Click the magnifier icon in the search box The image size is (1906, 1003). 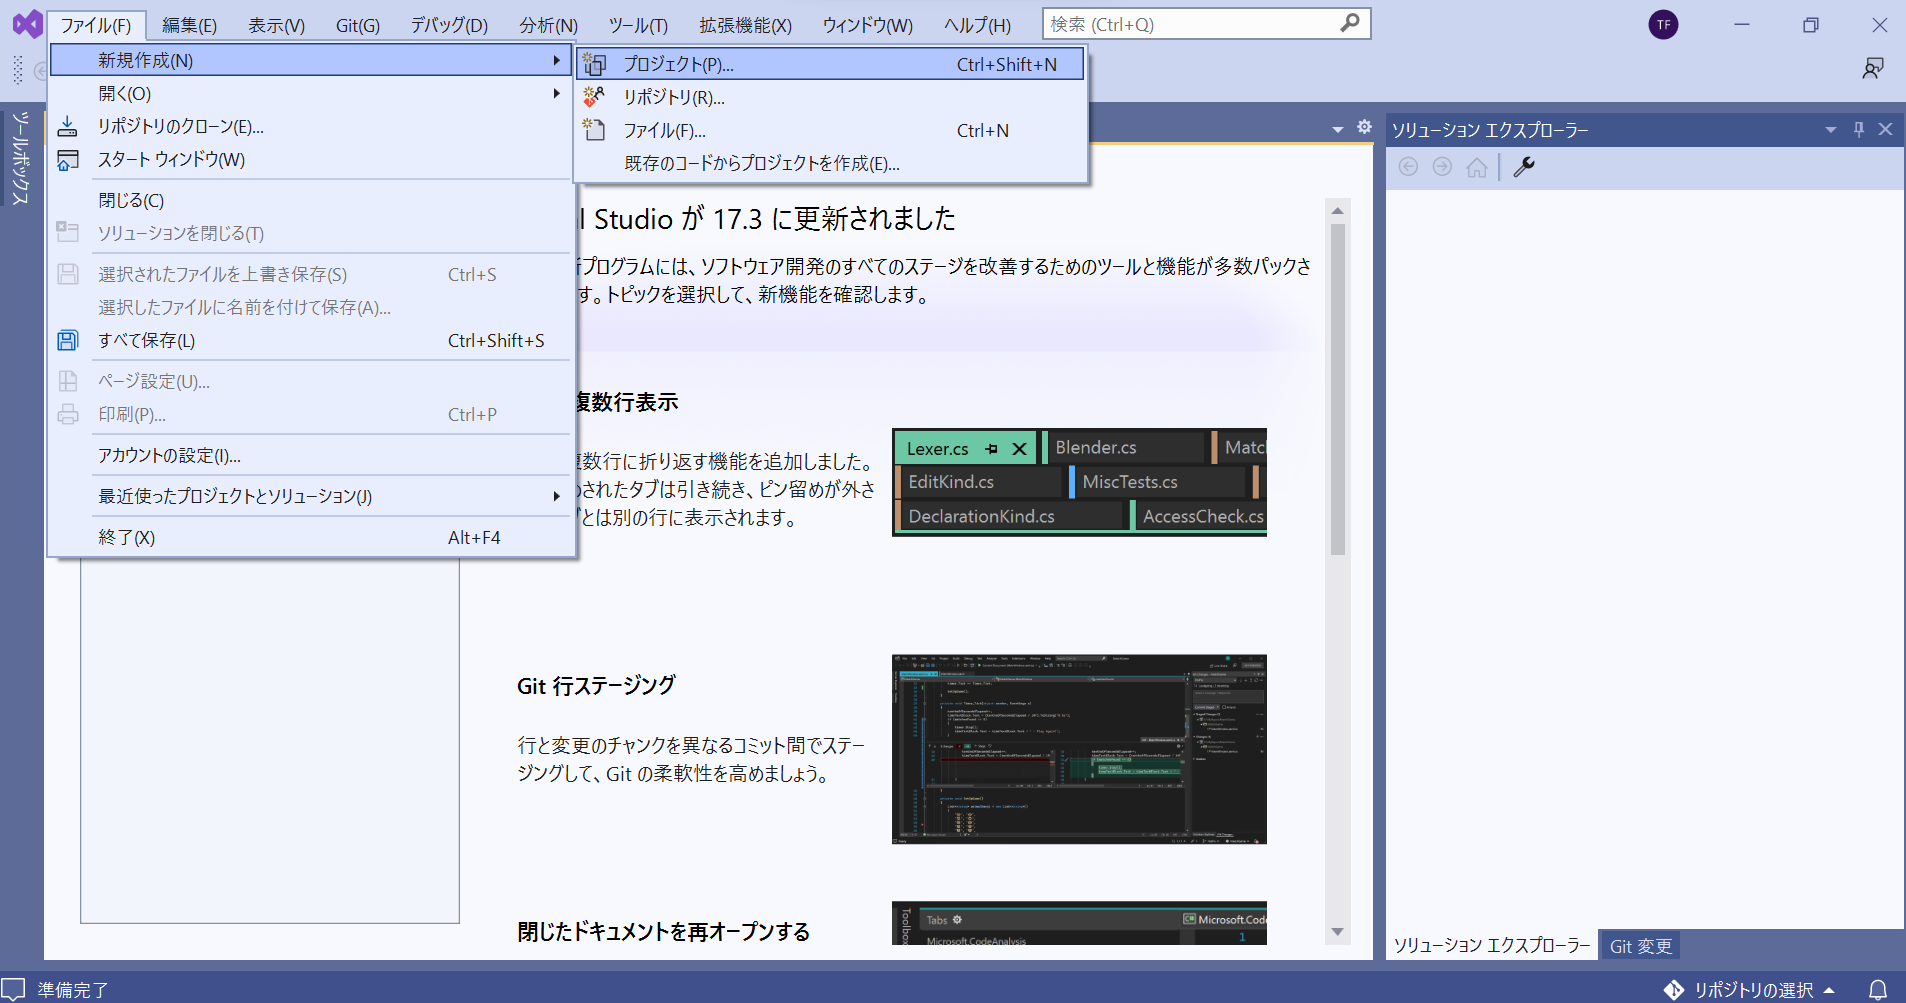coord(1350,23)
